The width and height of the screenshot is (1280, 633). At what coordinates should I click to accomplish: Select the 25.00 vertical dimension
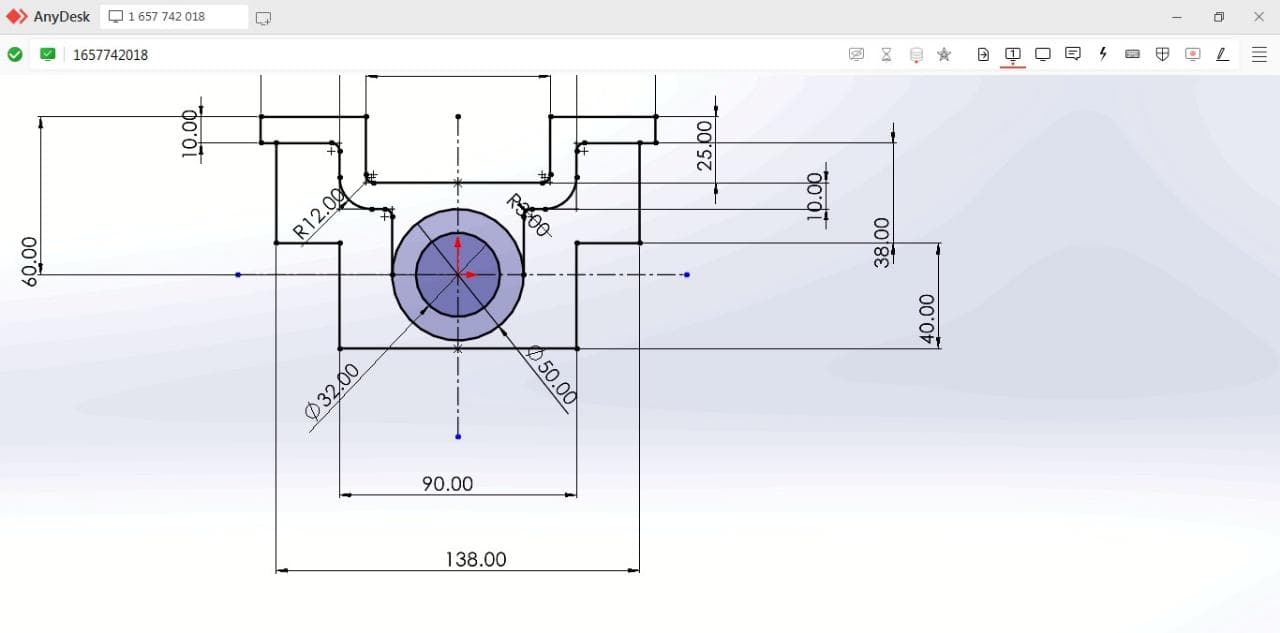705,146
